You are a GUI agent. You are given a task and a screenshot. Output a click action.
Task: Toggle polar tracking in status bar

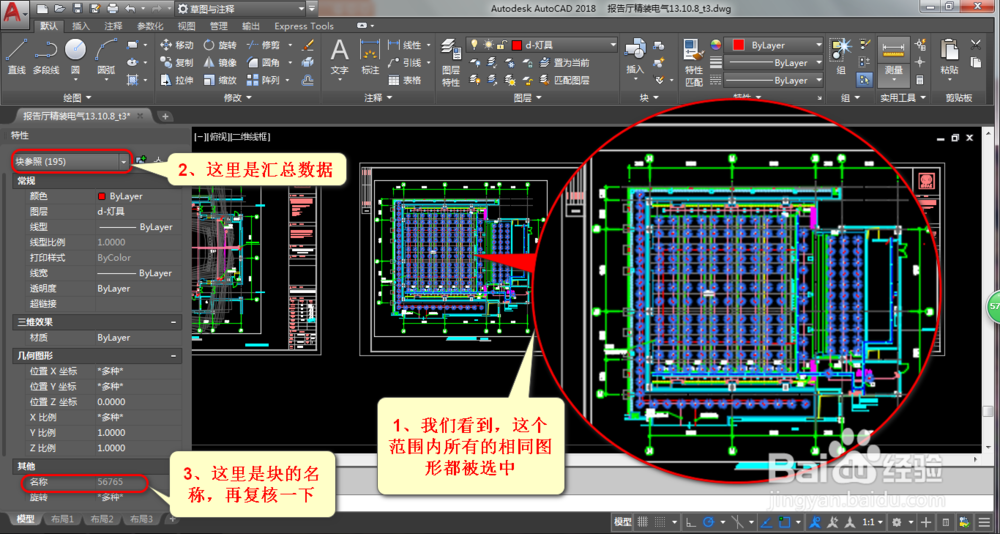point(708,521)
